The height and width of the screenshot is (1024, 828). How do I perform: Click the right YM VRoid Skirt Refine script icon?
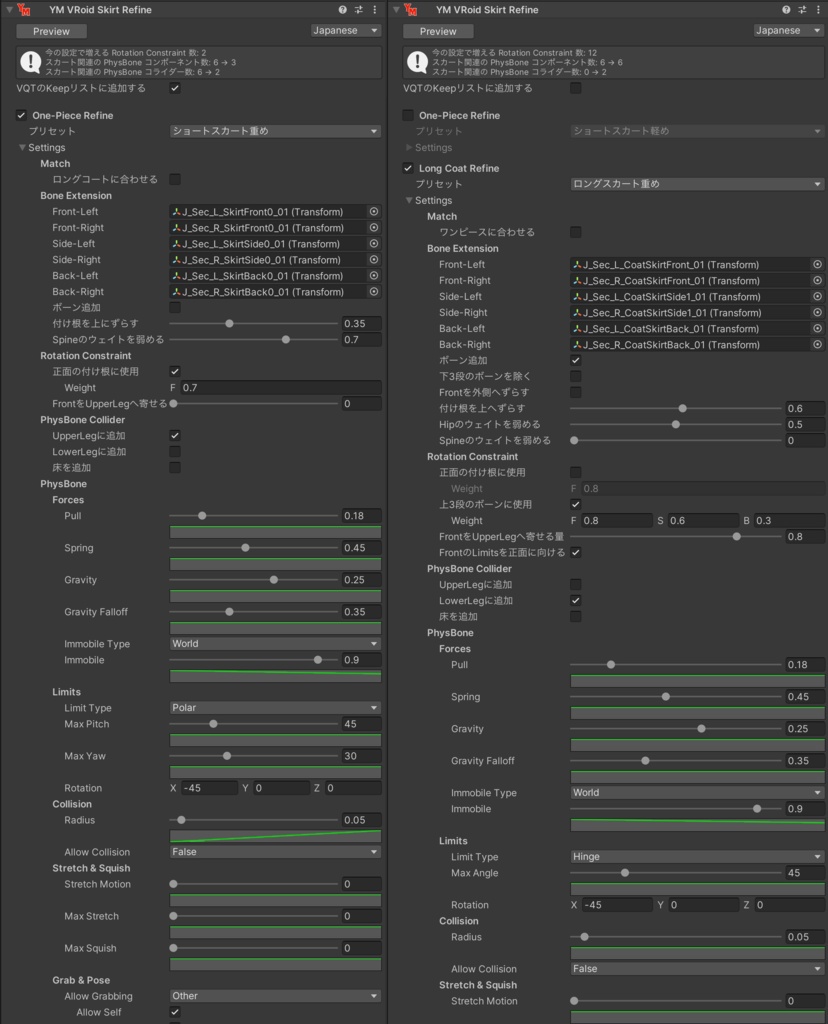[411, 10]
